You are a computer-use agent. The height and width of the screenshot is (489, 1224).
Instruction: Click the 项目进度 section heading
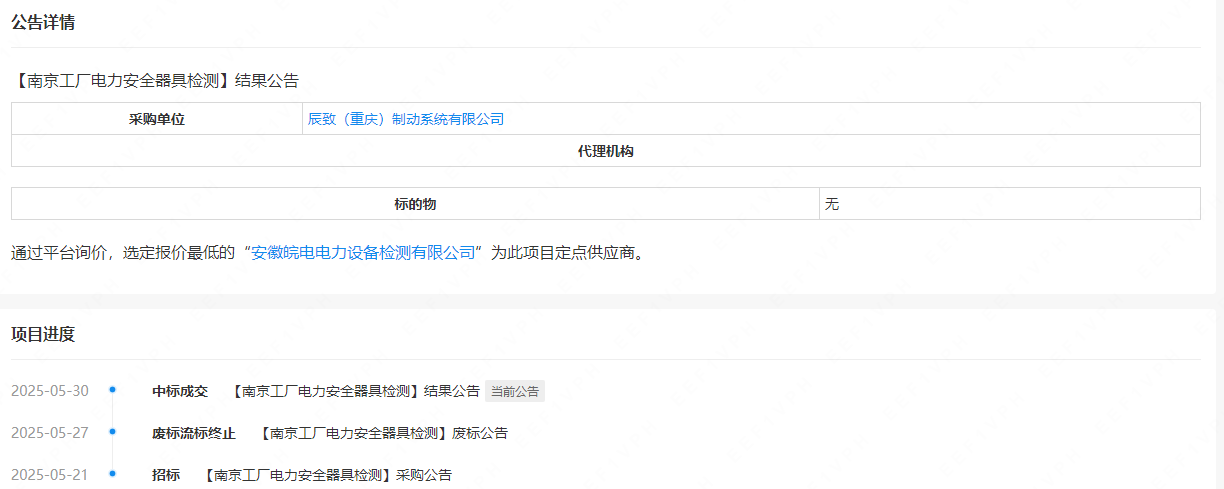coord(43,334)
